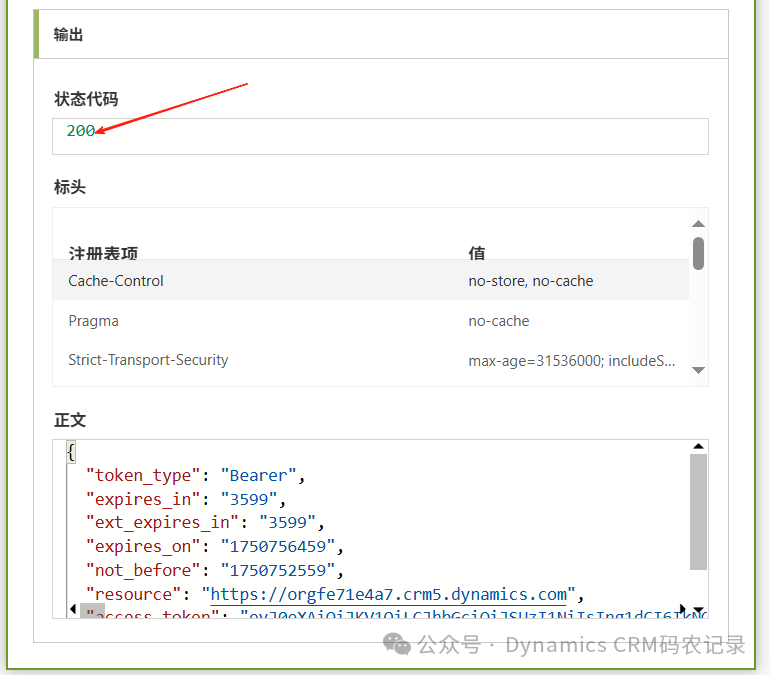Click the opening brace in body JSON
Screen dimensions: 770x675
[x=71, y=452]
